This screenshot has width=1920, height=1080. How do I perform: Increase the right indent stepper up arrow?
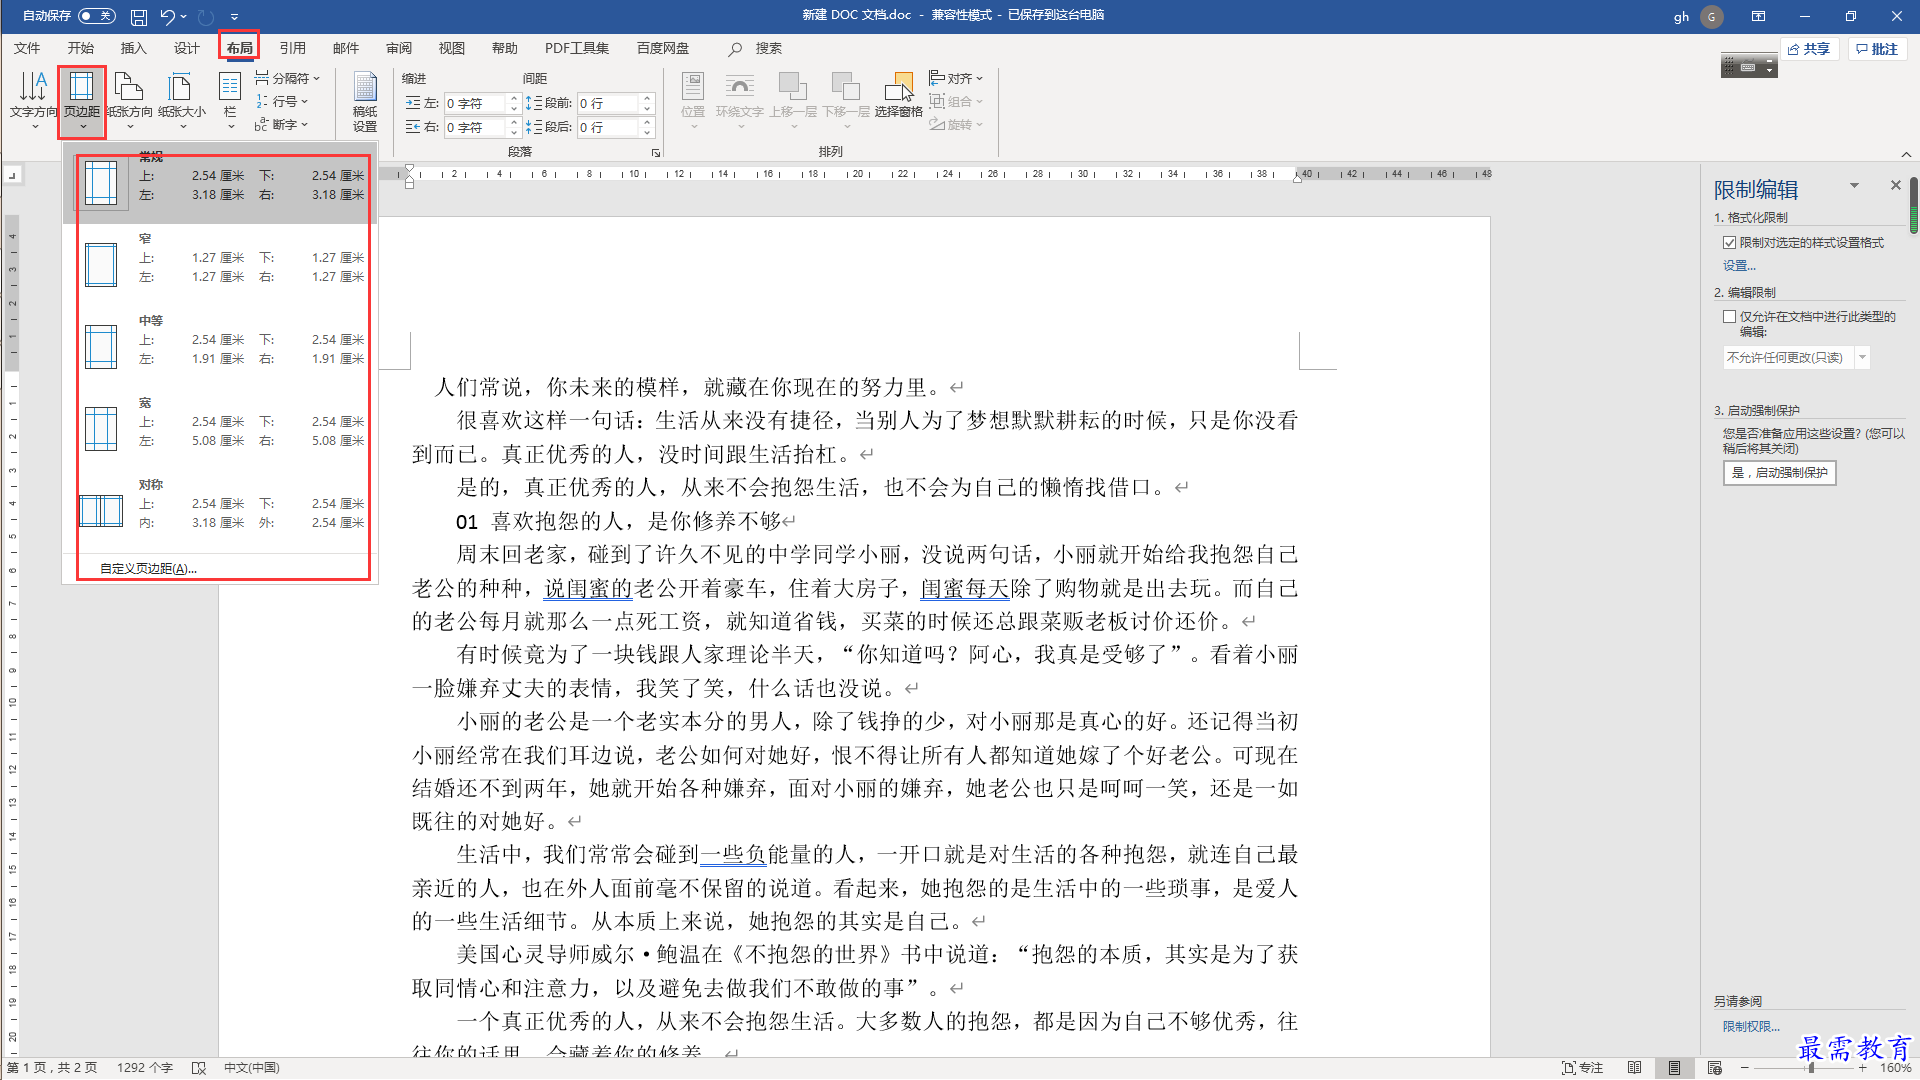pos(514,122)
